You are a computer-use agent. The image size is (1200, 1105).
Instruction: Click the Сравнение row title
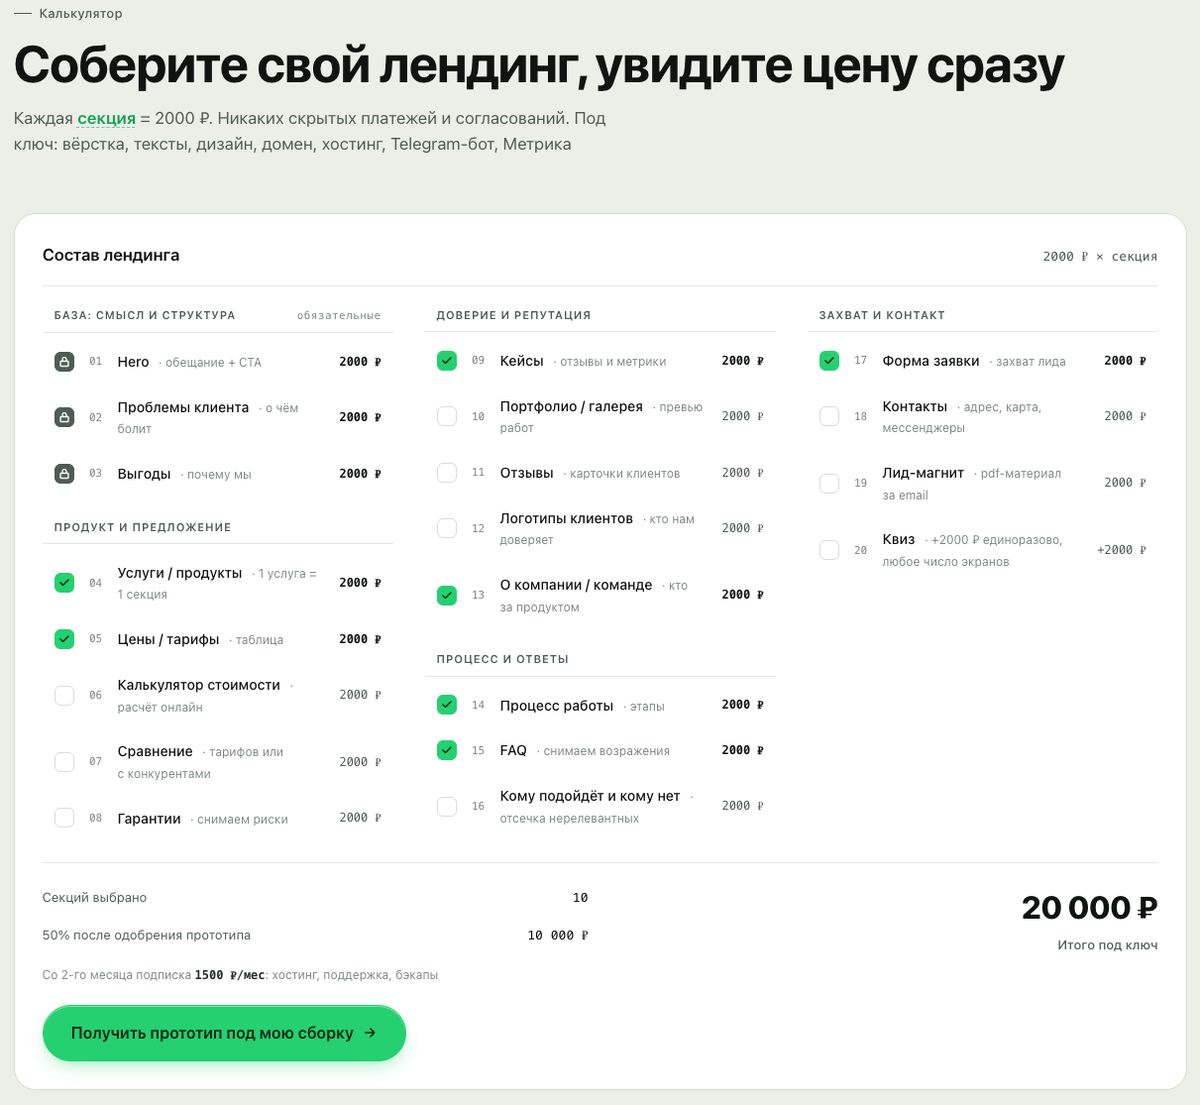(x=155, y=751)
